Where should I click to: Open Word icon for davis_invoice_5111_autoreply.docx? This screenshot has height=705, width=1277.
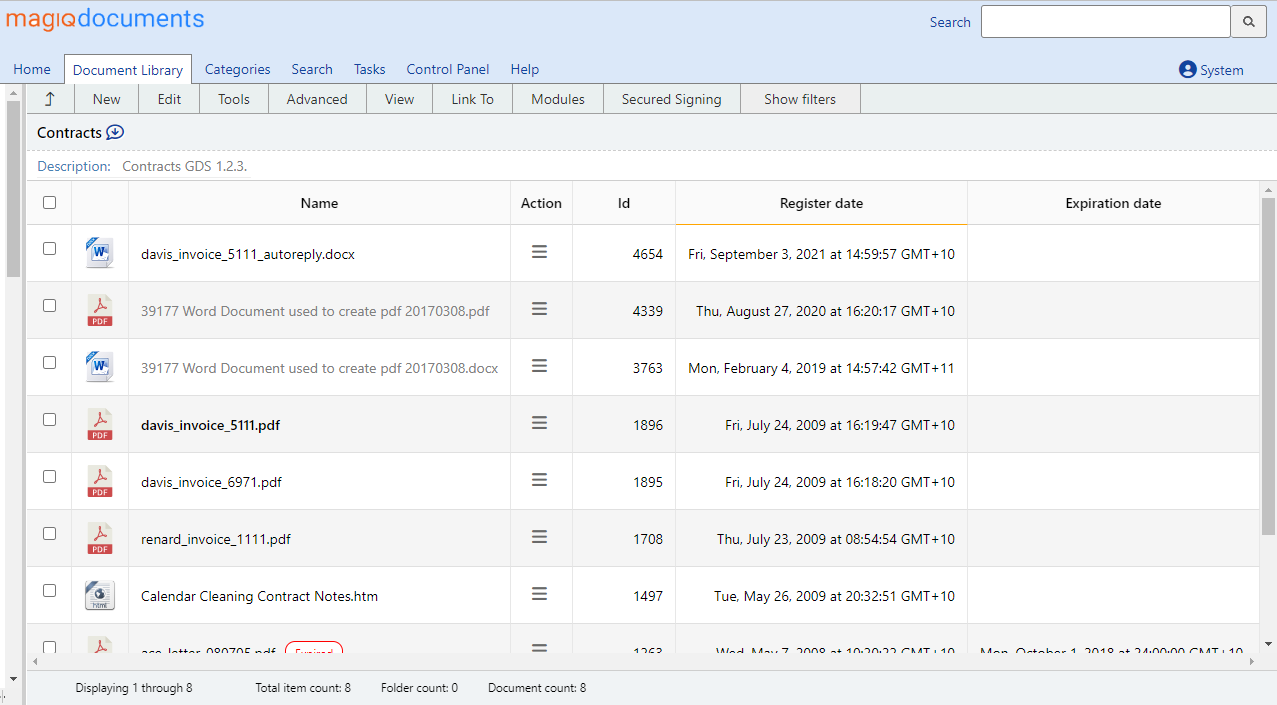tap(100, 253)
